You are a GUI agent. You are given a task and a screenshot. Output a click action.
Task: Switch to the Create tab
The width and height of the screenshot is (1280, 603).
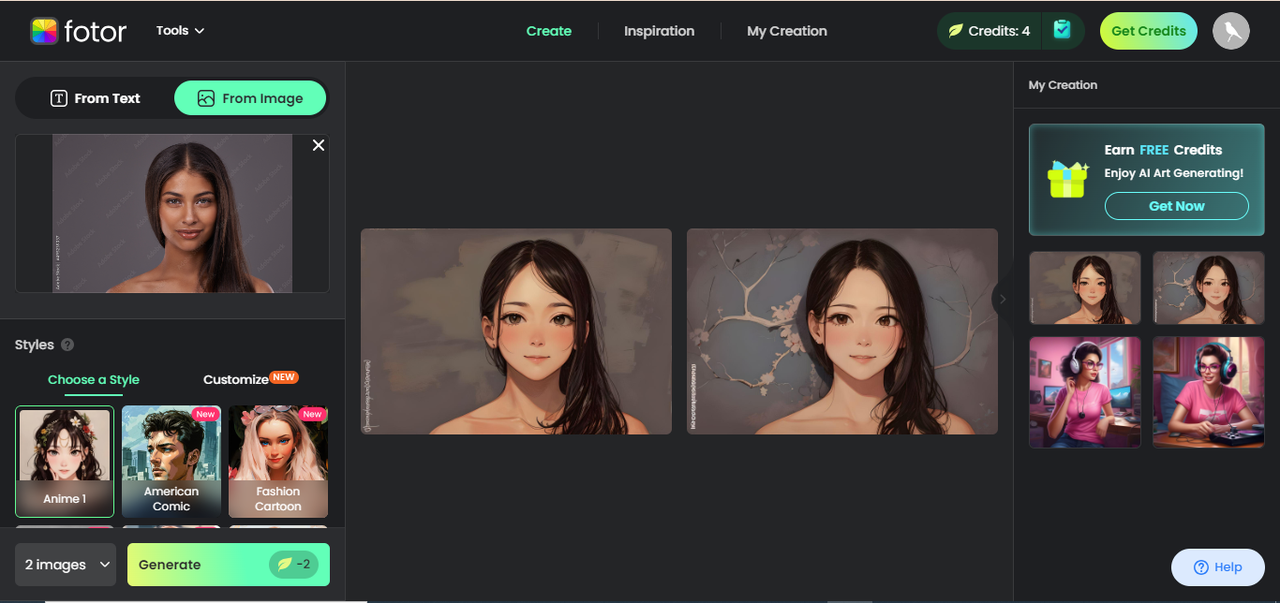(x=549, y=31)
